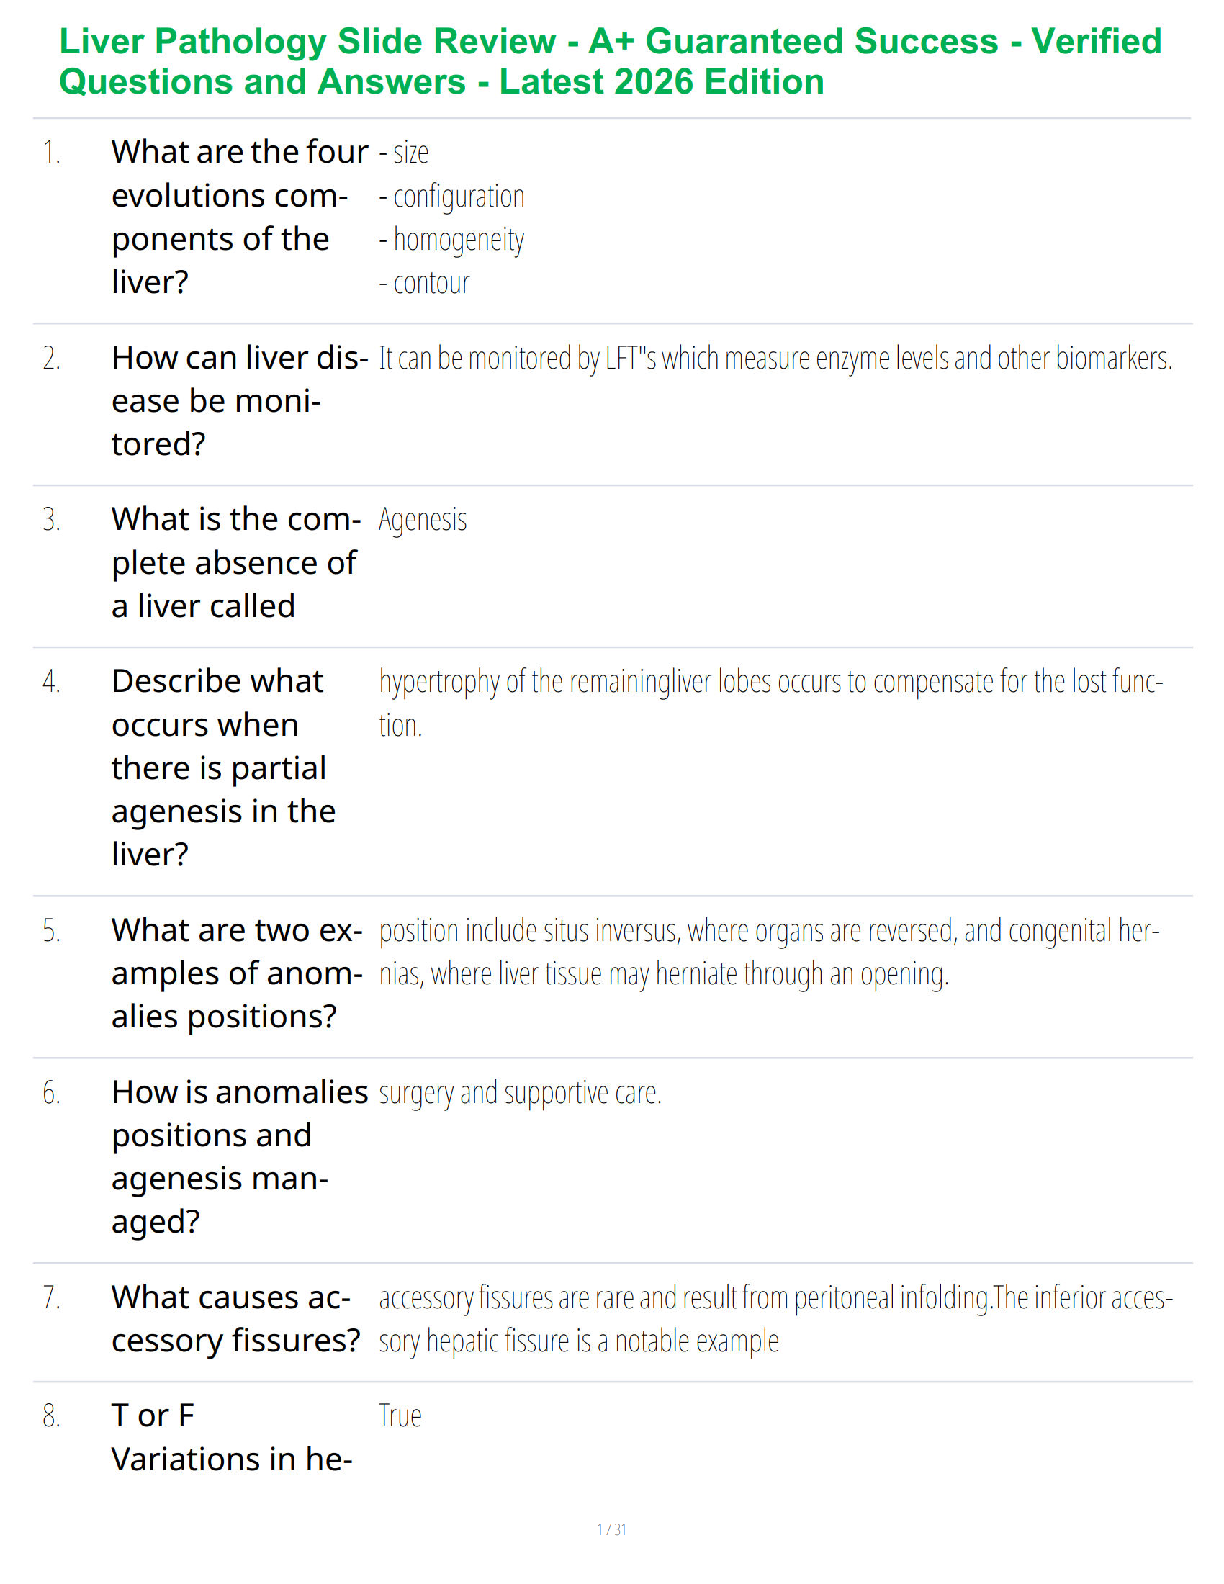Click the answer line '- size'
This screenshot has width=1224, height=1584.
tap(404, 152)
